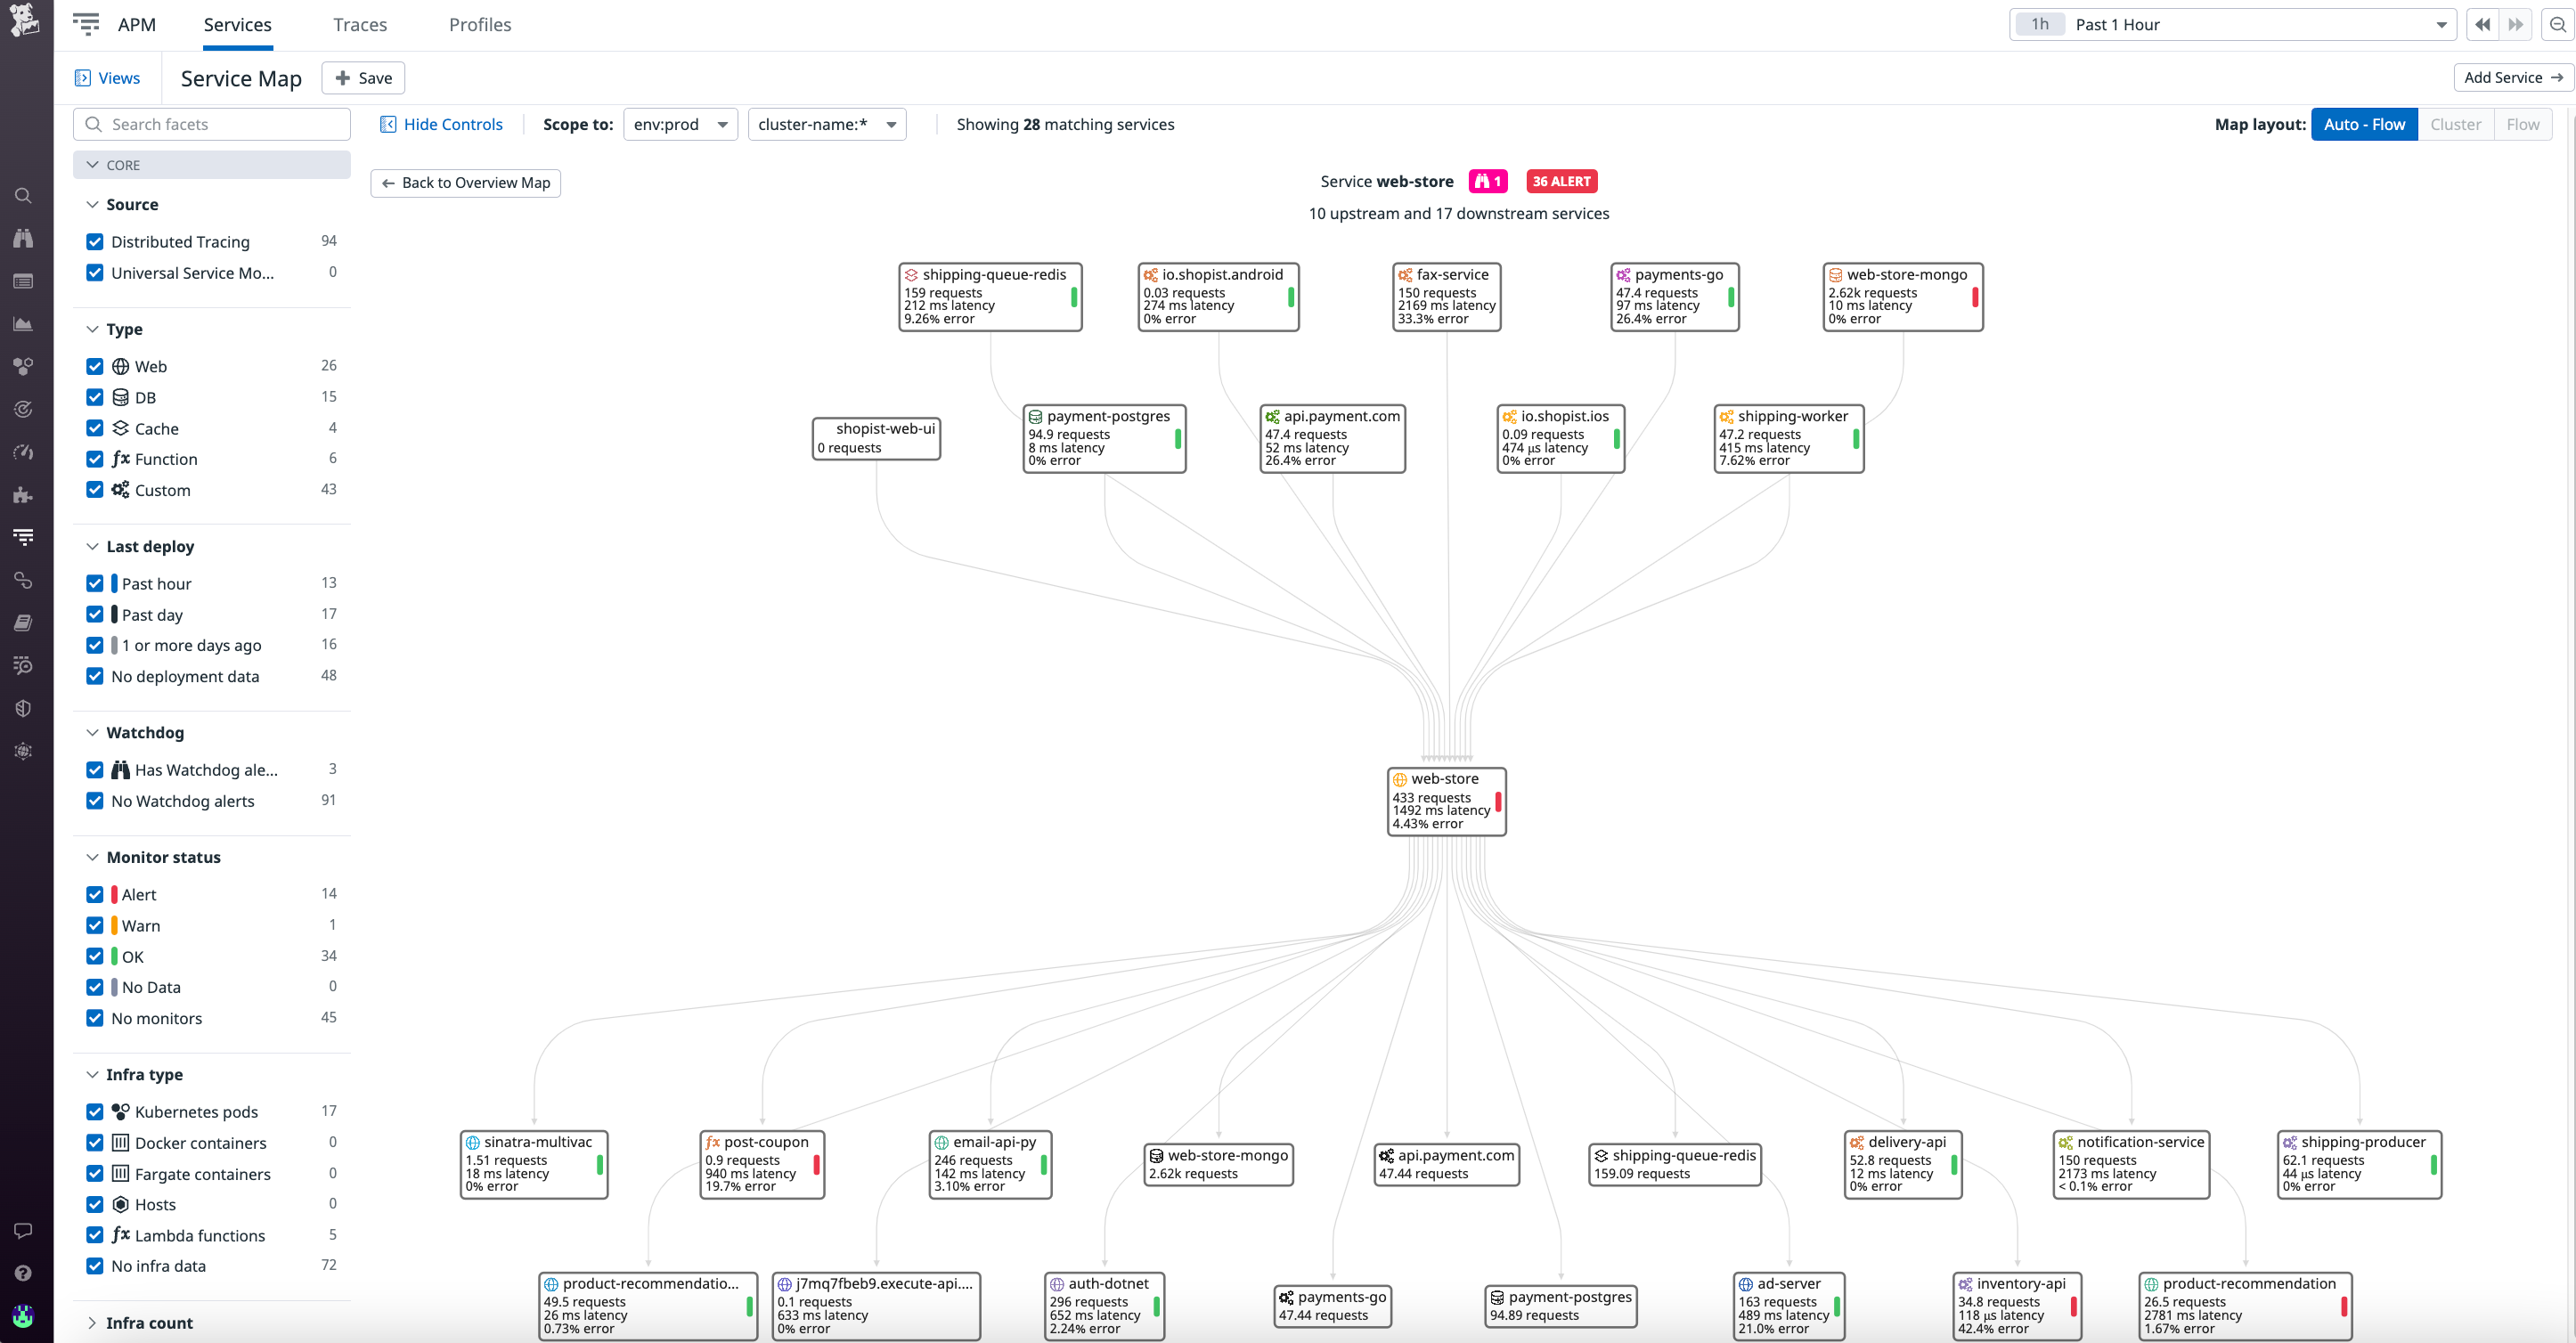Open the Profiles tab

(479, 24)
